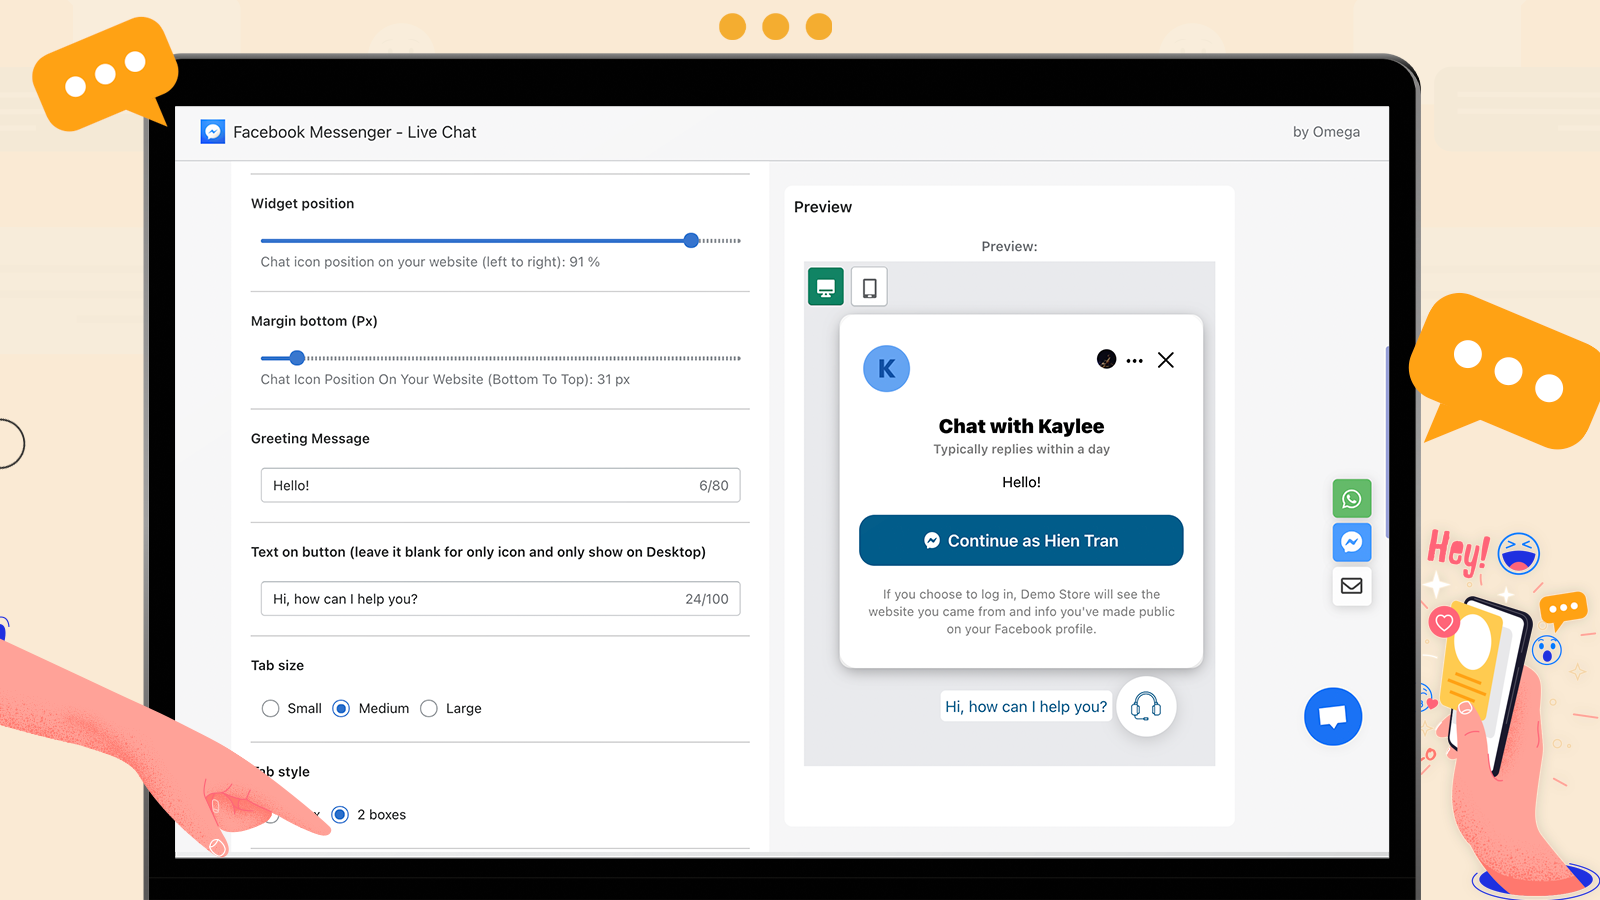The height and width of the screenshot is (900, 1600).
Task: Click the Facebook Messenger app logo icon
Action: point(213,132)
